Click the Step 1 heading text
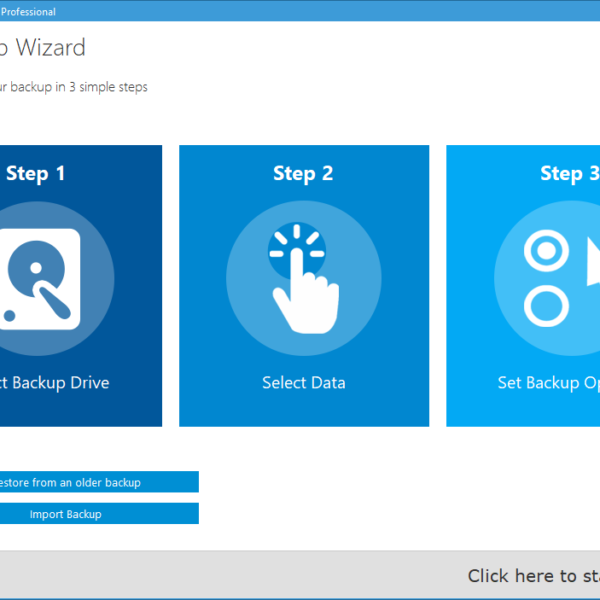Screen dimensions: 600x600 36,174
